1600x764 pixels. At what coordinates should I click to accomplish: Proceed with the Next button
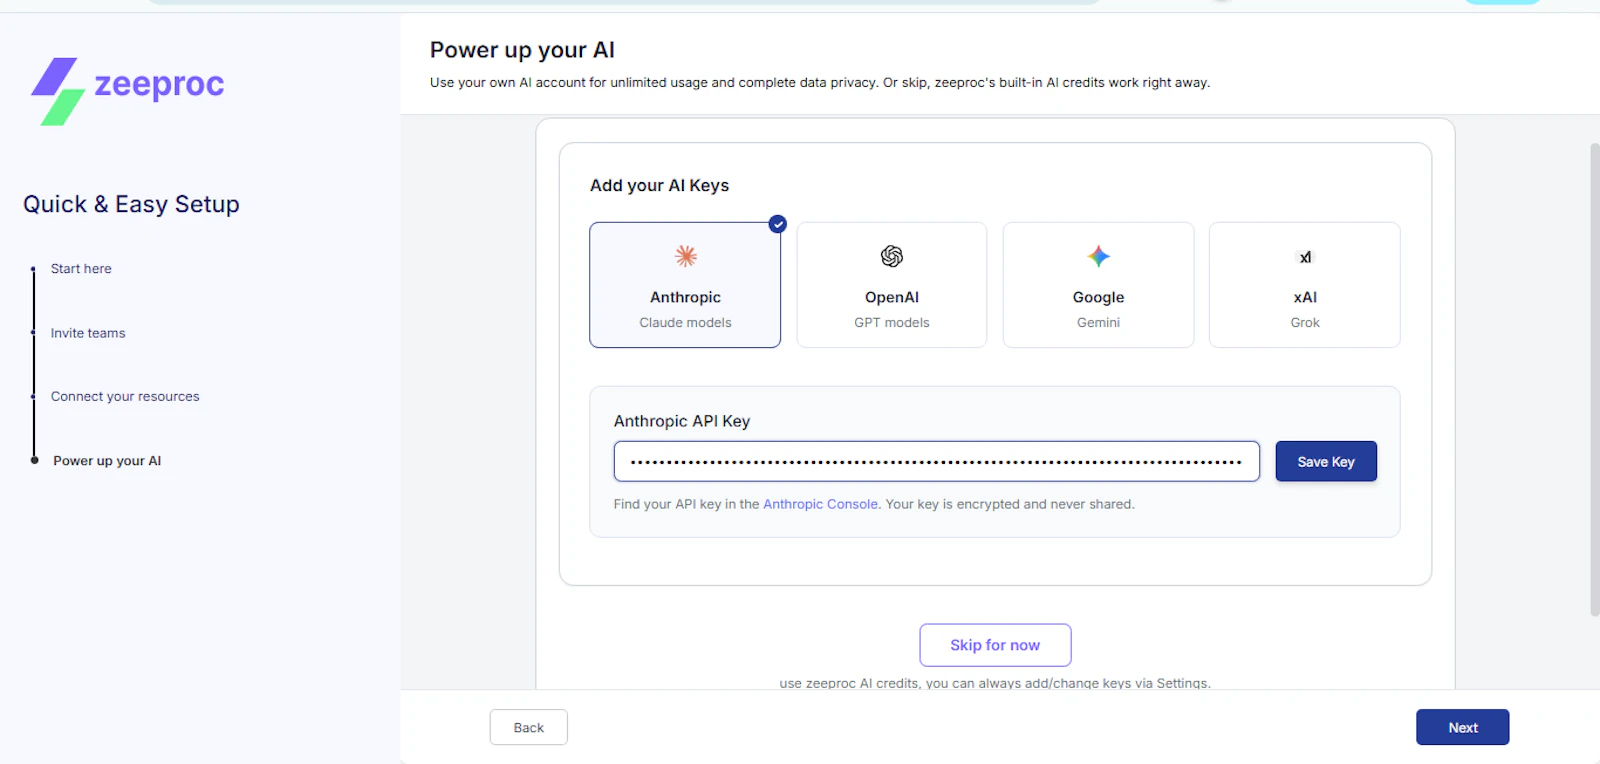[x=1462, y=727]
